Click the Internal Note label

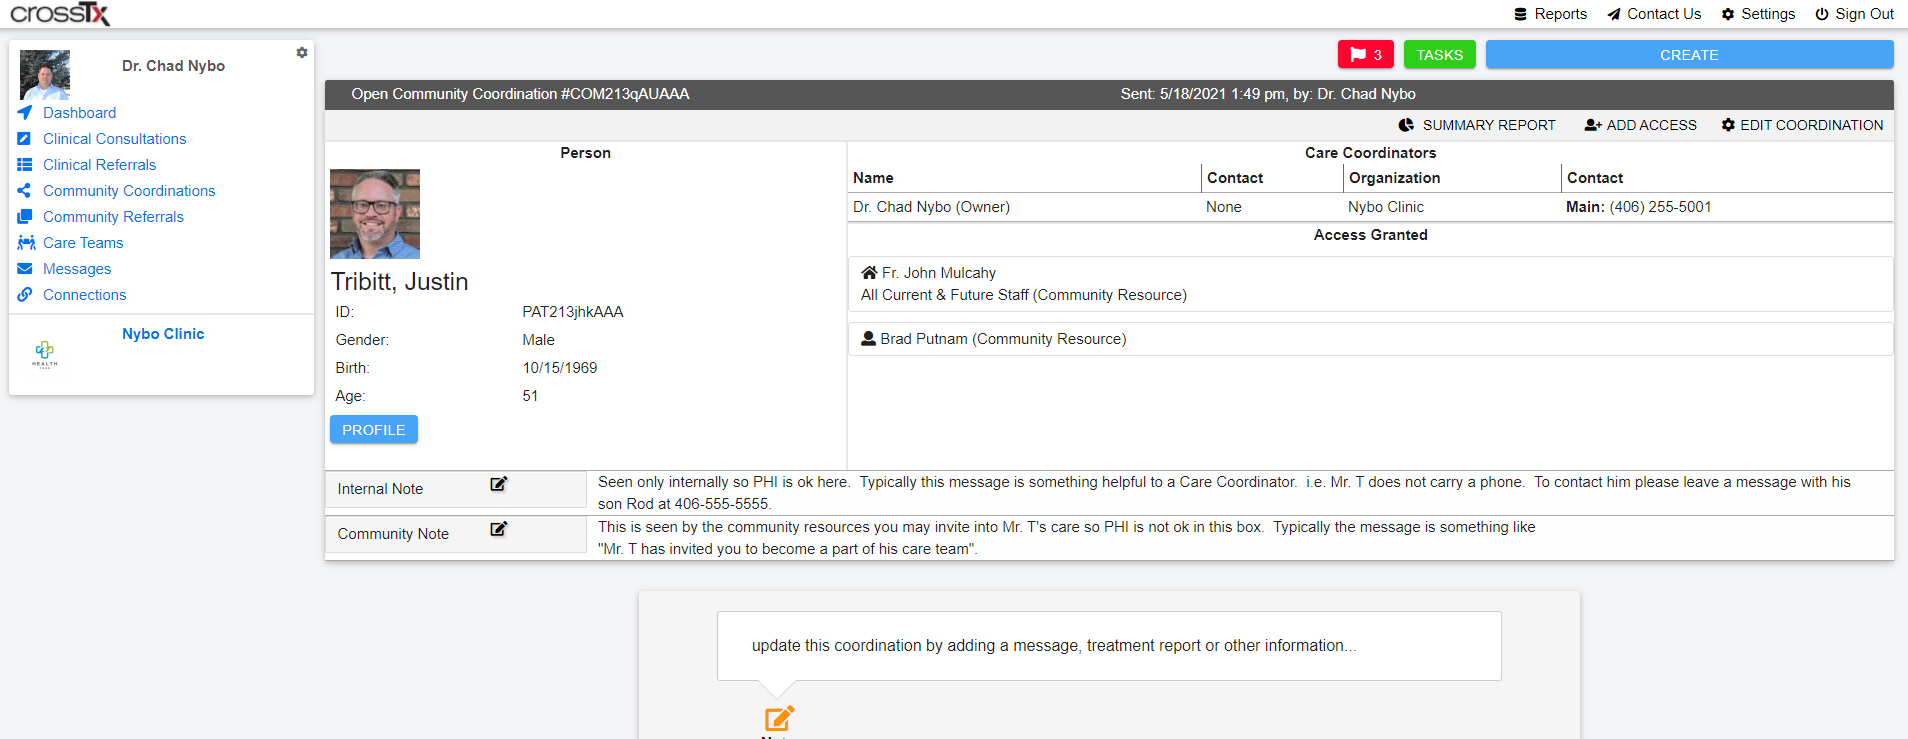tap(380, 489)
